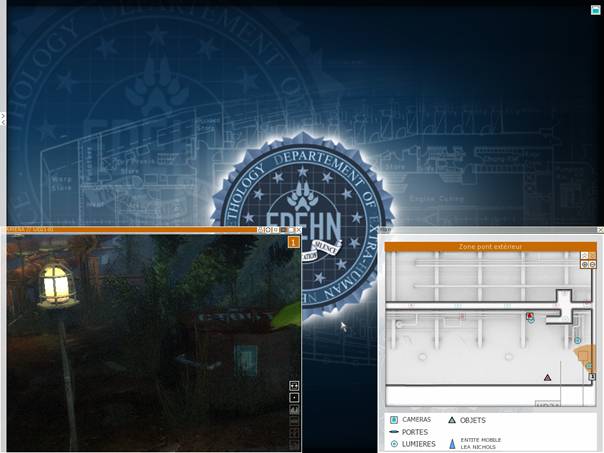The image size is (604, 453).
Task: Select the dark triangle object on the map
Action: [x=547, y=378]
